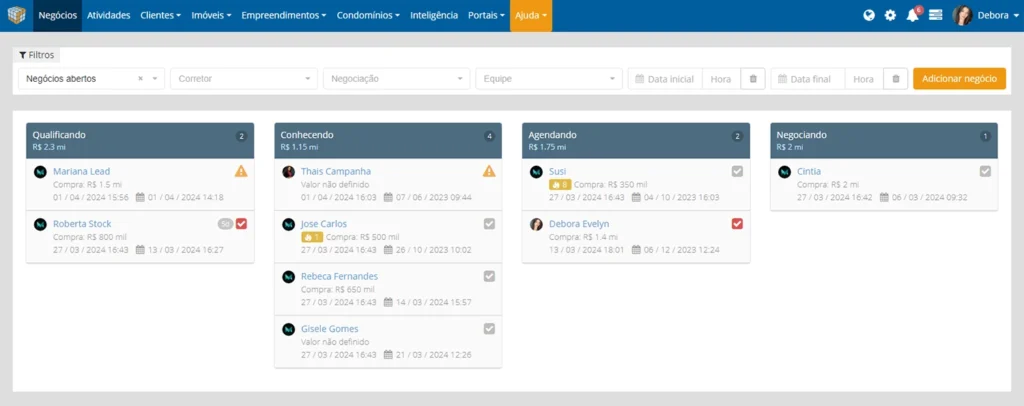This screenshot has width=1024, height=406.
Task: Open the Susi deal
Action: coord(558,172)
